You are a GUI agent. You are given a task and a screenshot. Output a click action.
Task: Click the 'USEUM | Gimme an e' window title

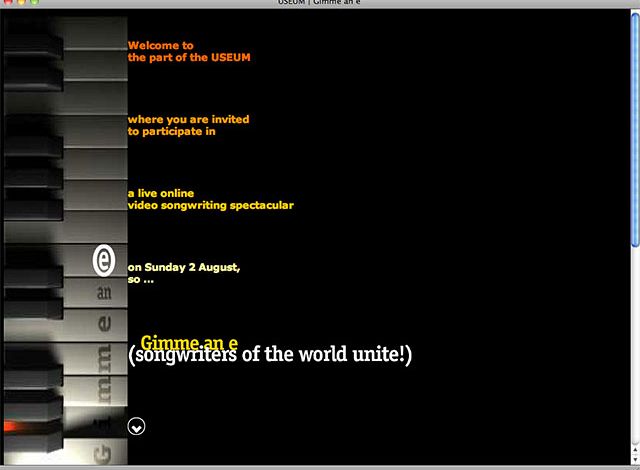320,3
